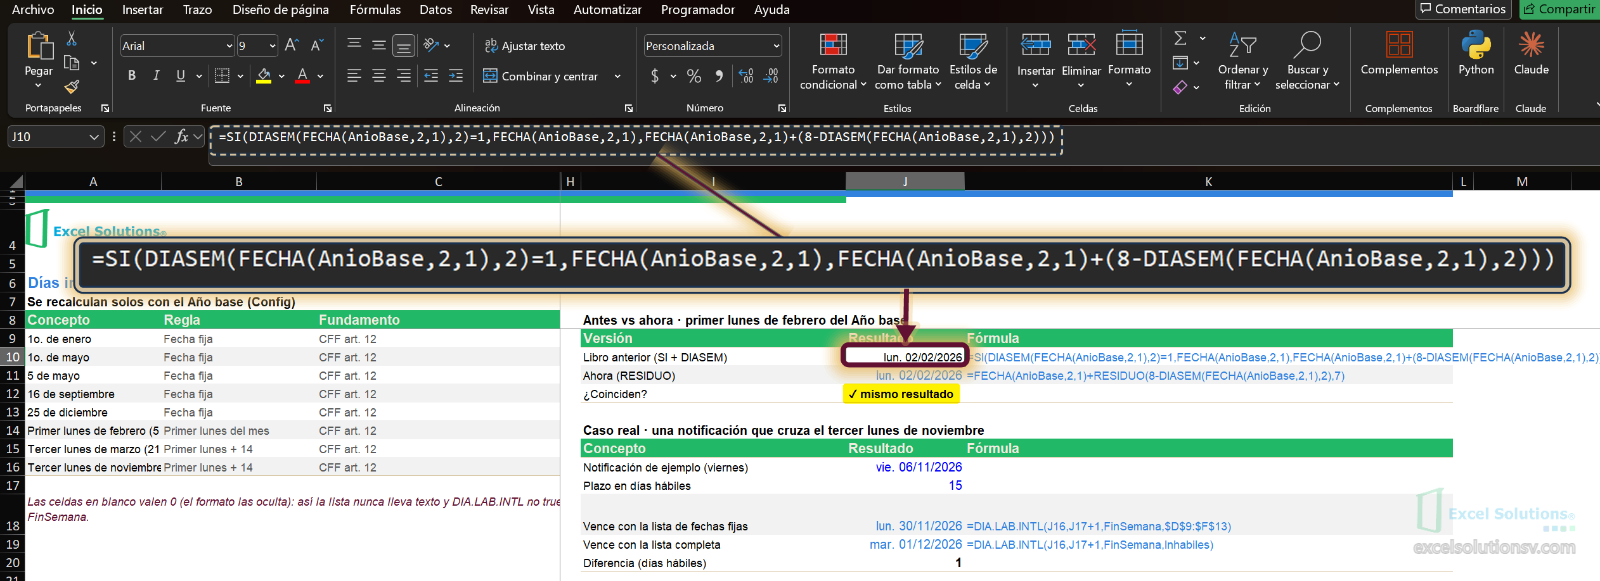Open the Personalizada number format dropdown
Image resolution: width=1600 pixels, height=581 pixels.
(776, 46)
